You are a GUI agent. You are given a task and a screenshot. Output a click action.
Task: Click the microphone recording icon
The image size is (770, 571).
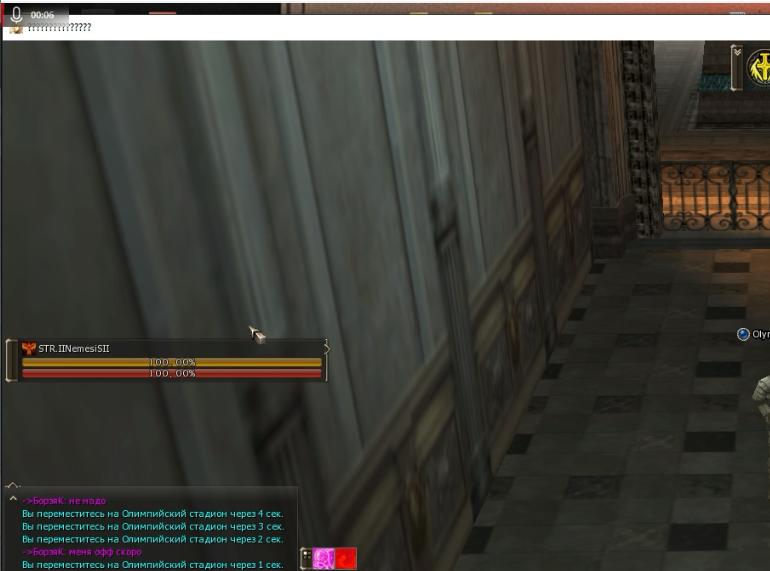click(x=16, y=15)
